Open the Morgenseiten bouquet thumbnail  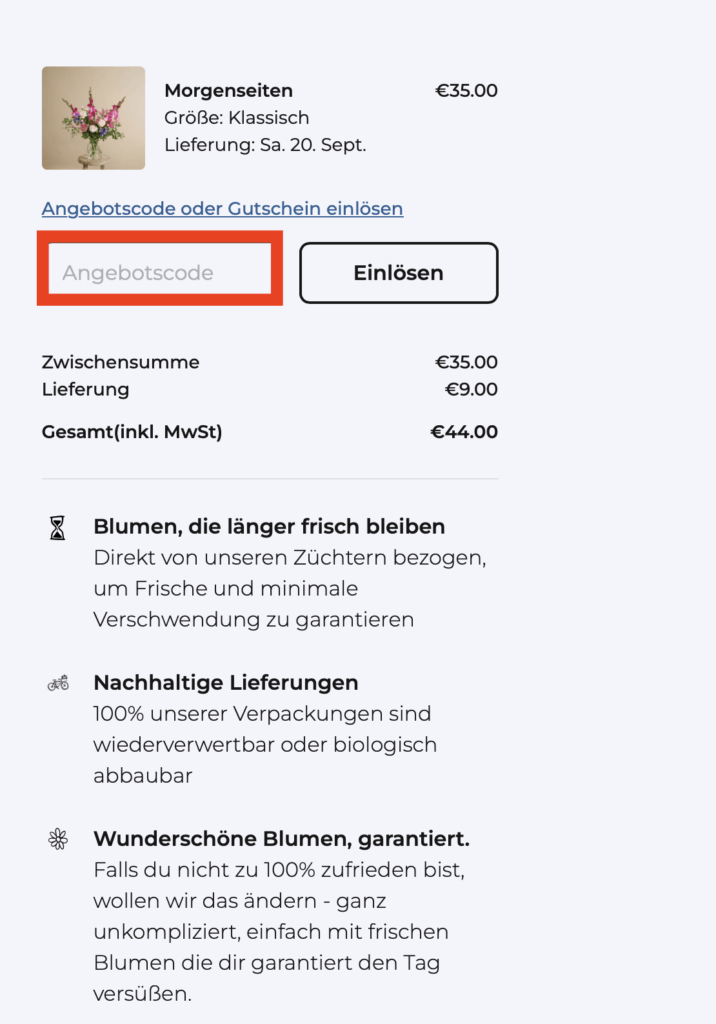[93, 118]
